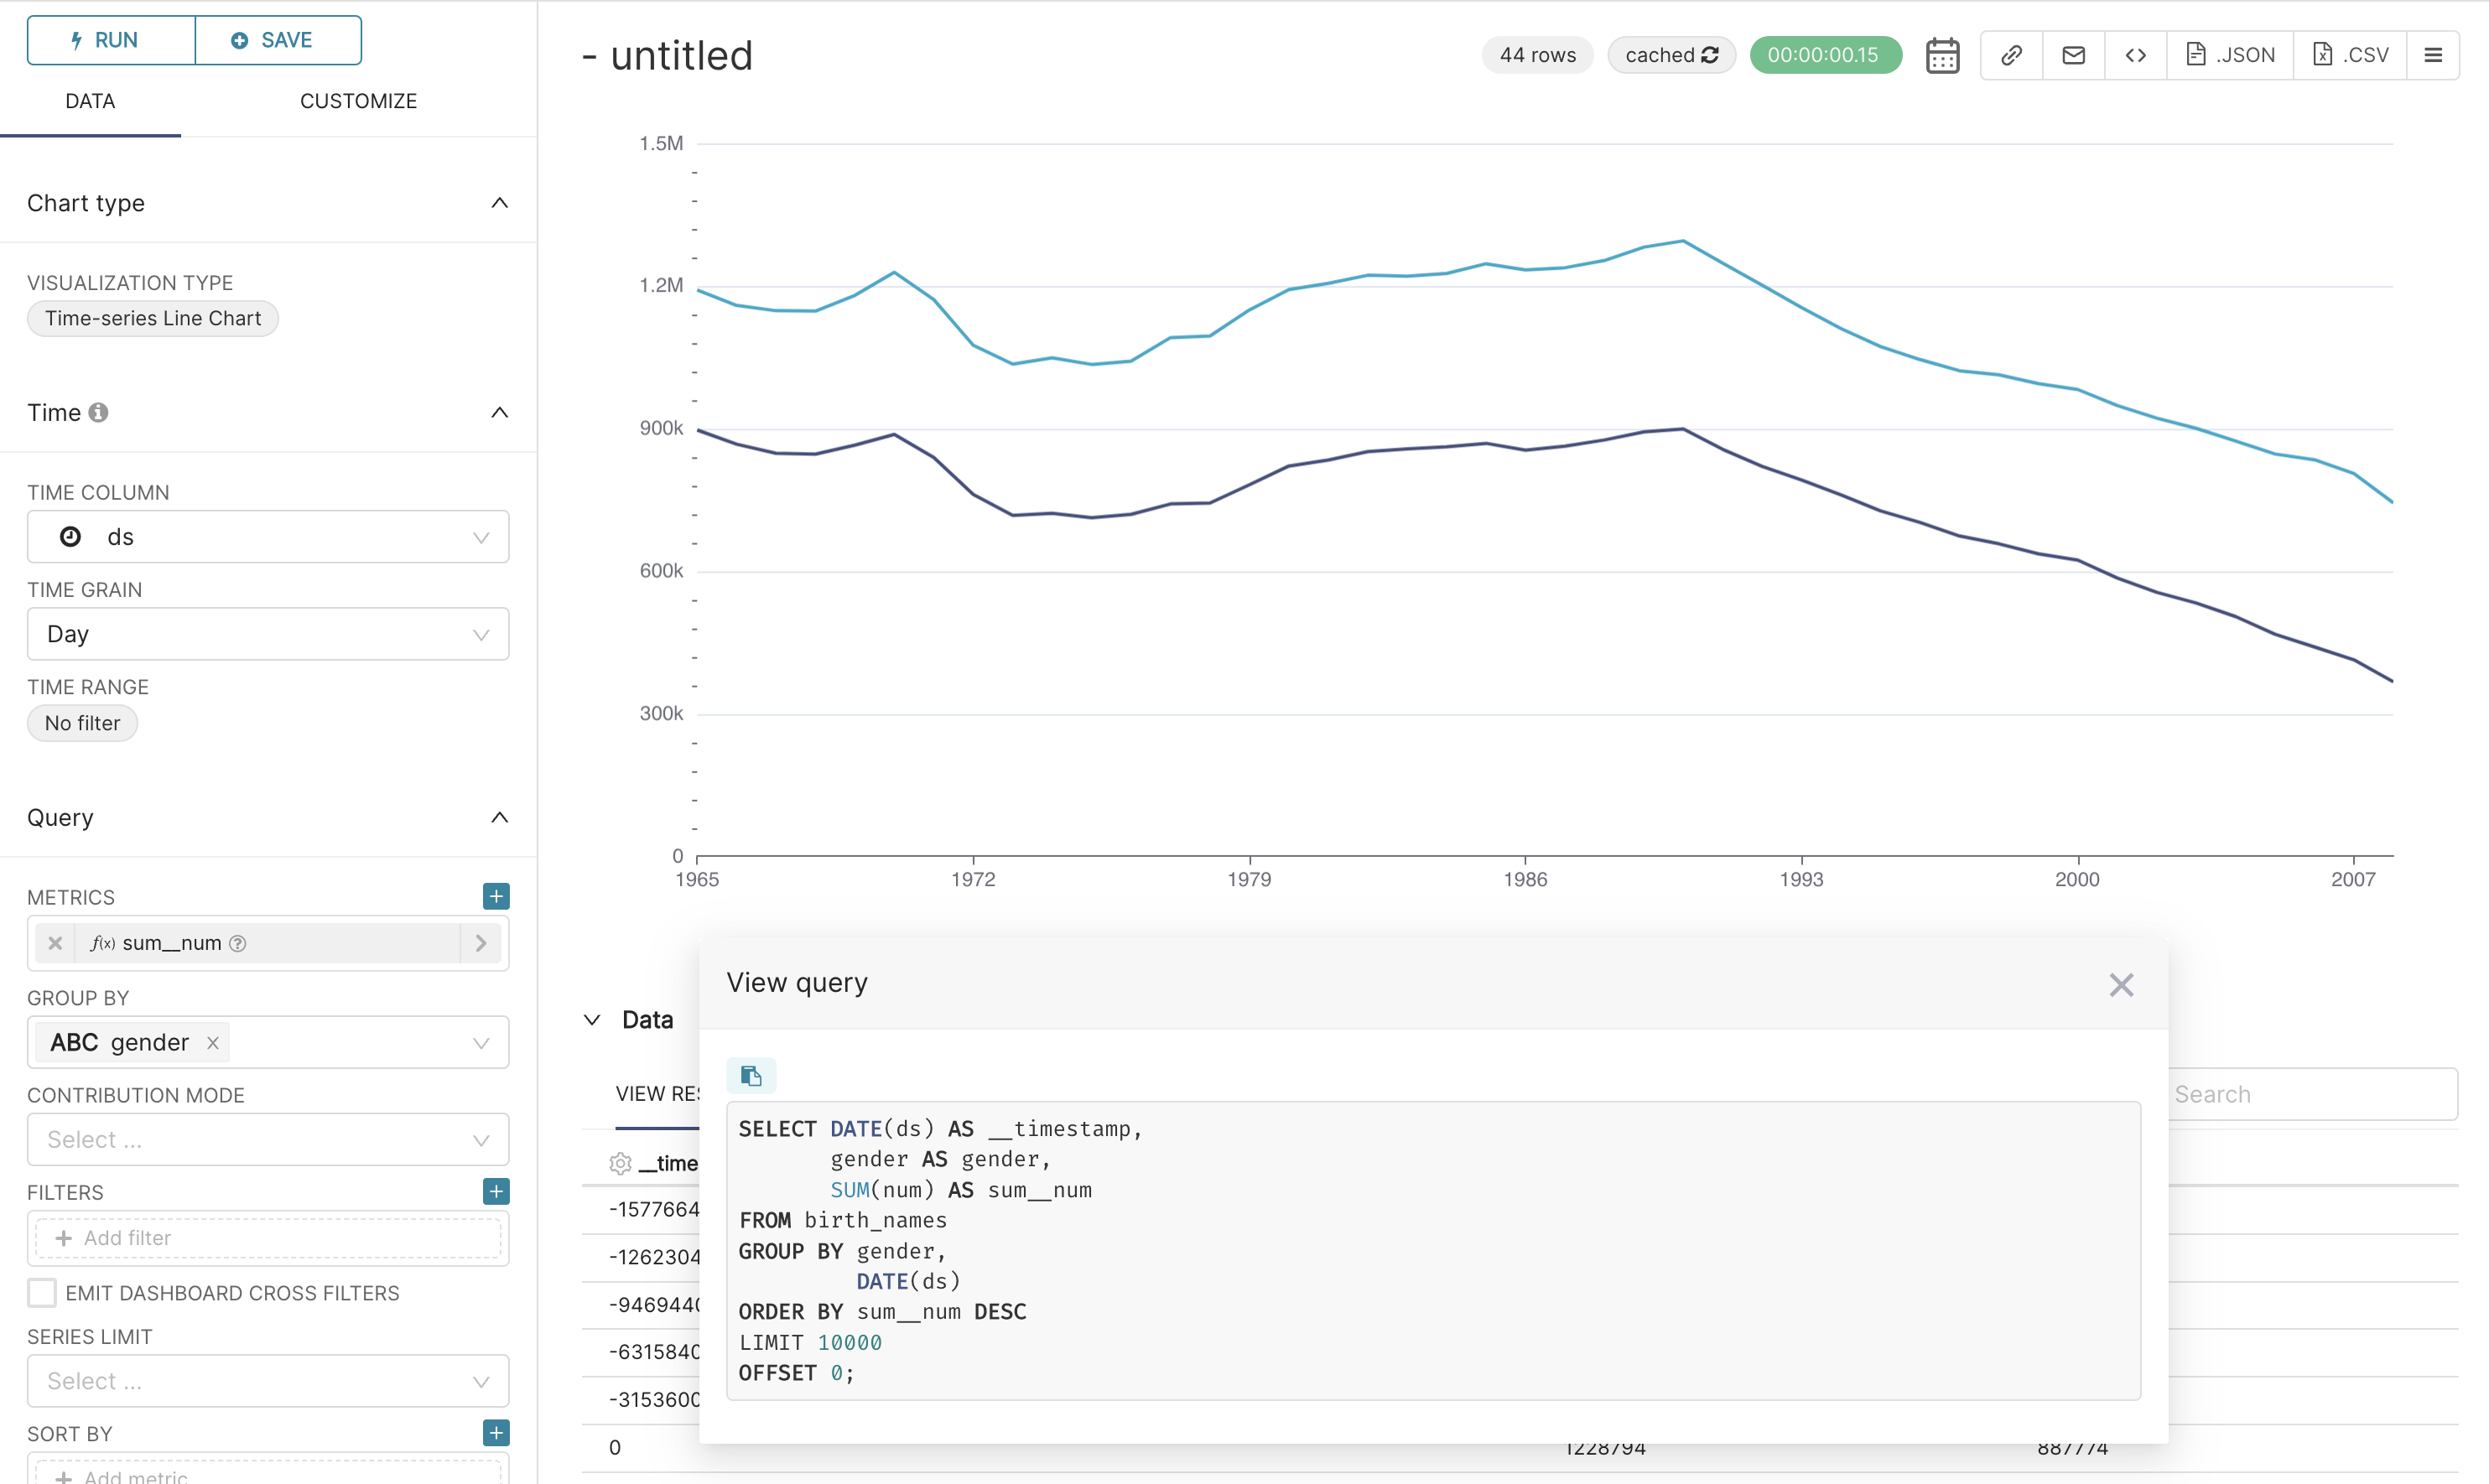This screenshot has width=2489, height=1484.
Task: Remove the gender group by chip
Action: pyautogui.click(x=212, y=1042)
